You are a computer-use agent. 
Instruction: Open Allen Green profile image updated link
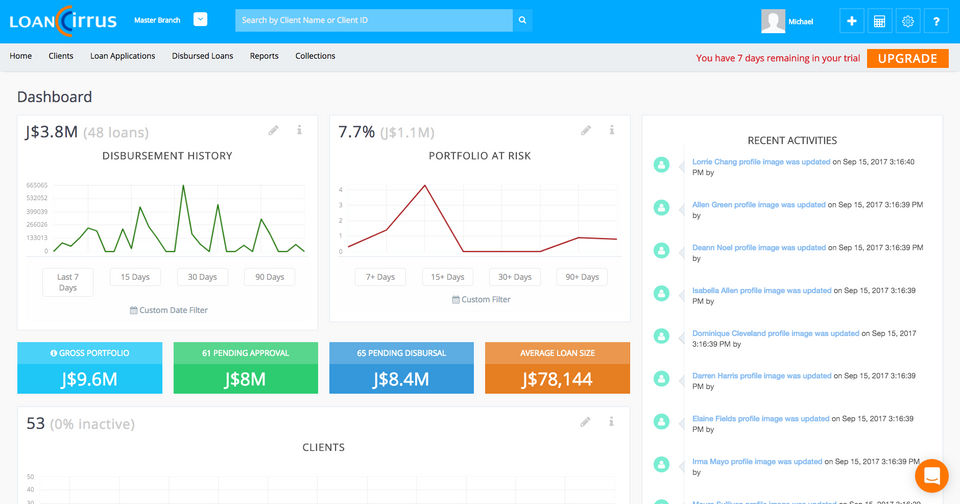click(759, 205)
